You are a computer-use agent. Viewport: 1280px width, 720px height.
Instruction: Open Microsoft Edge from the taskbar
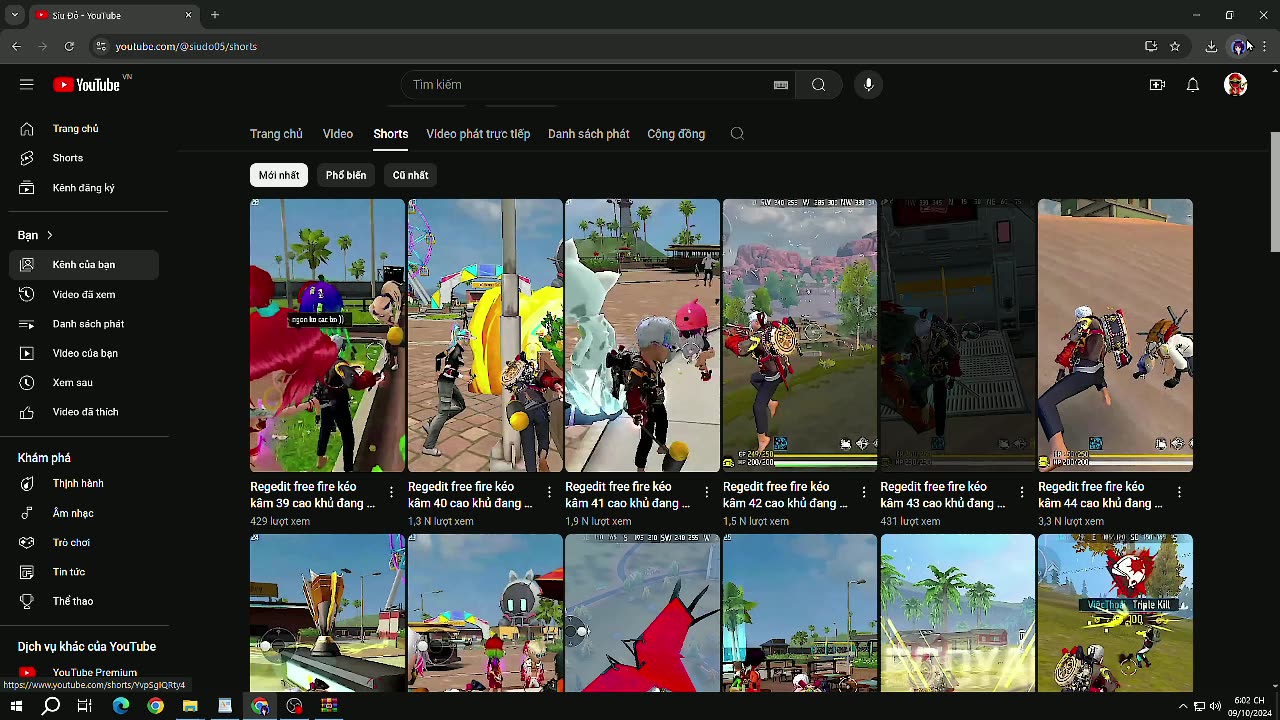(121, 706)
